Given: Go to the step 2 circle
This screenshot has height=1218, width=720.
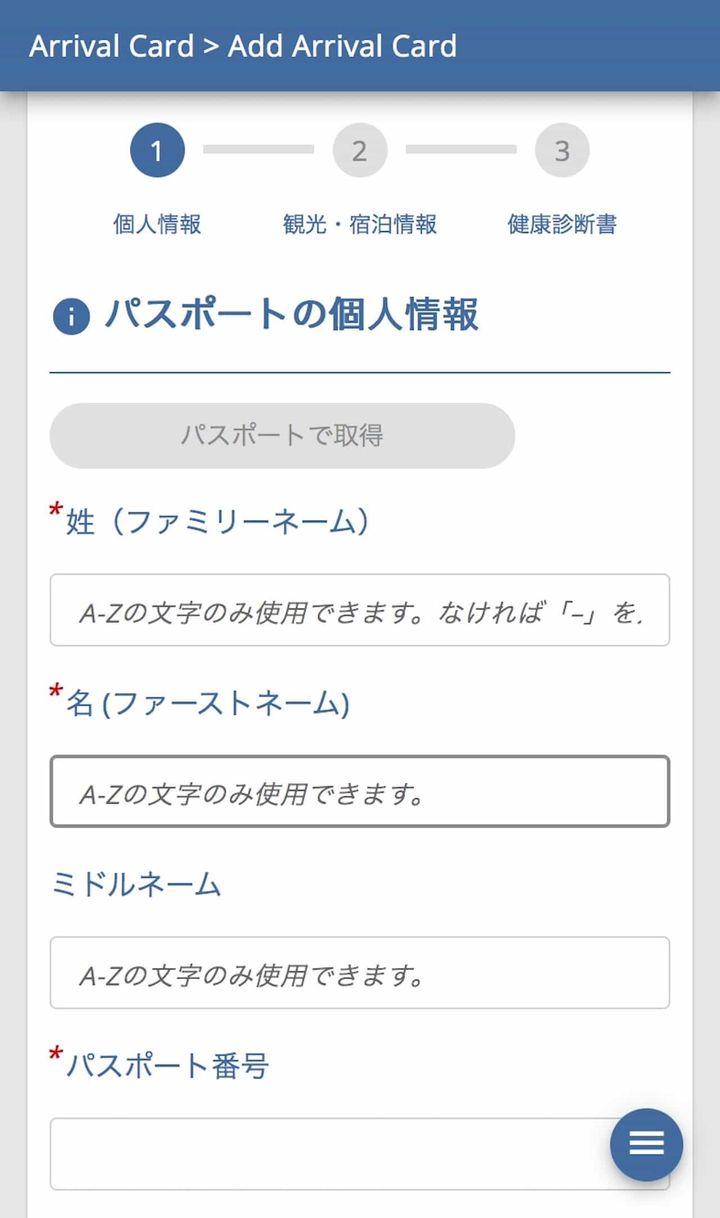Looking at the screenshot, I should pyautogui.click(x=359, y=151).
